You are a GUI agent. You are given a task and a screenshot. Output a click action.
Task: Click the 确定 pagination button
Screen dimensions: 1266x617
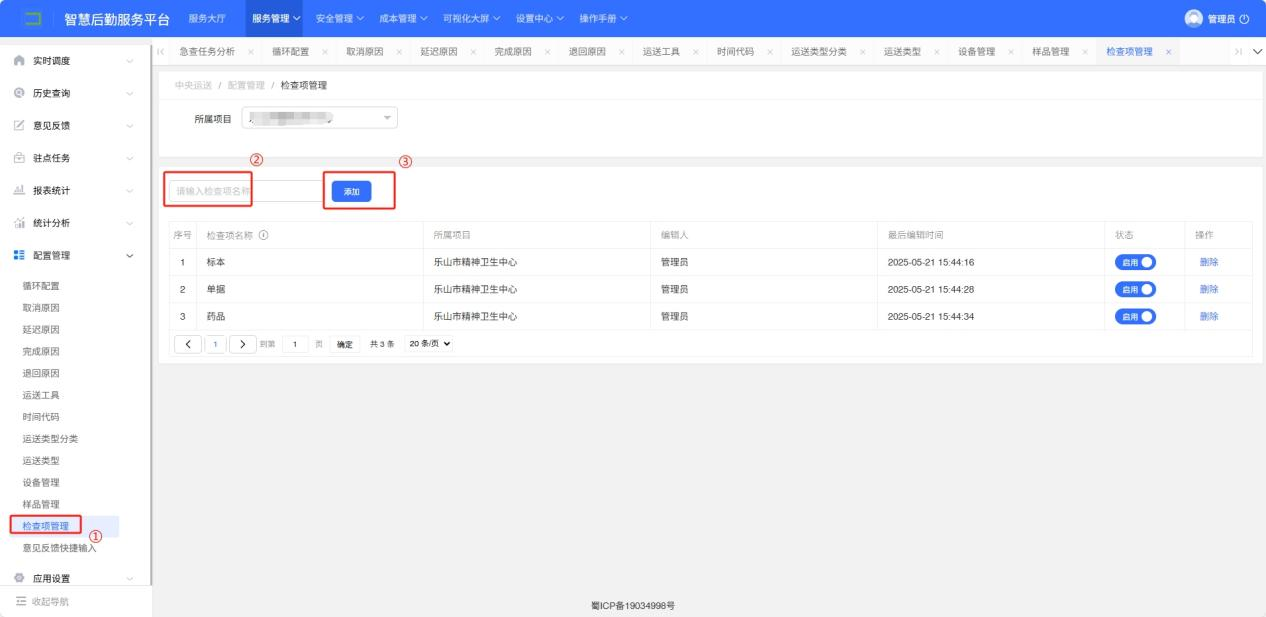345,344
